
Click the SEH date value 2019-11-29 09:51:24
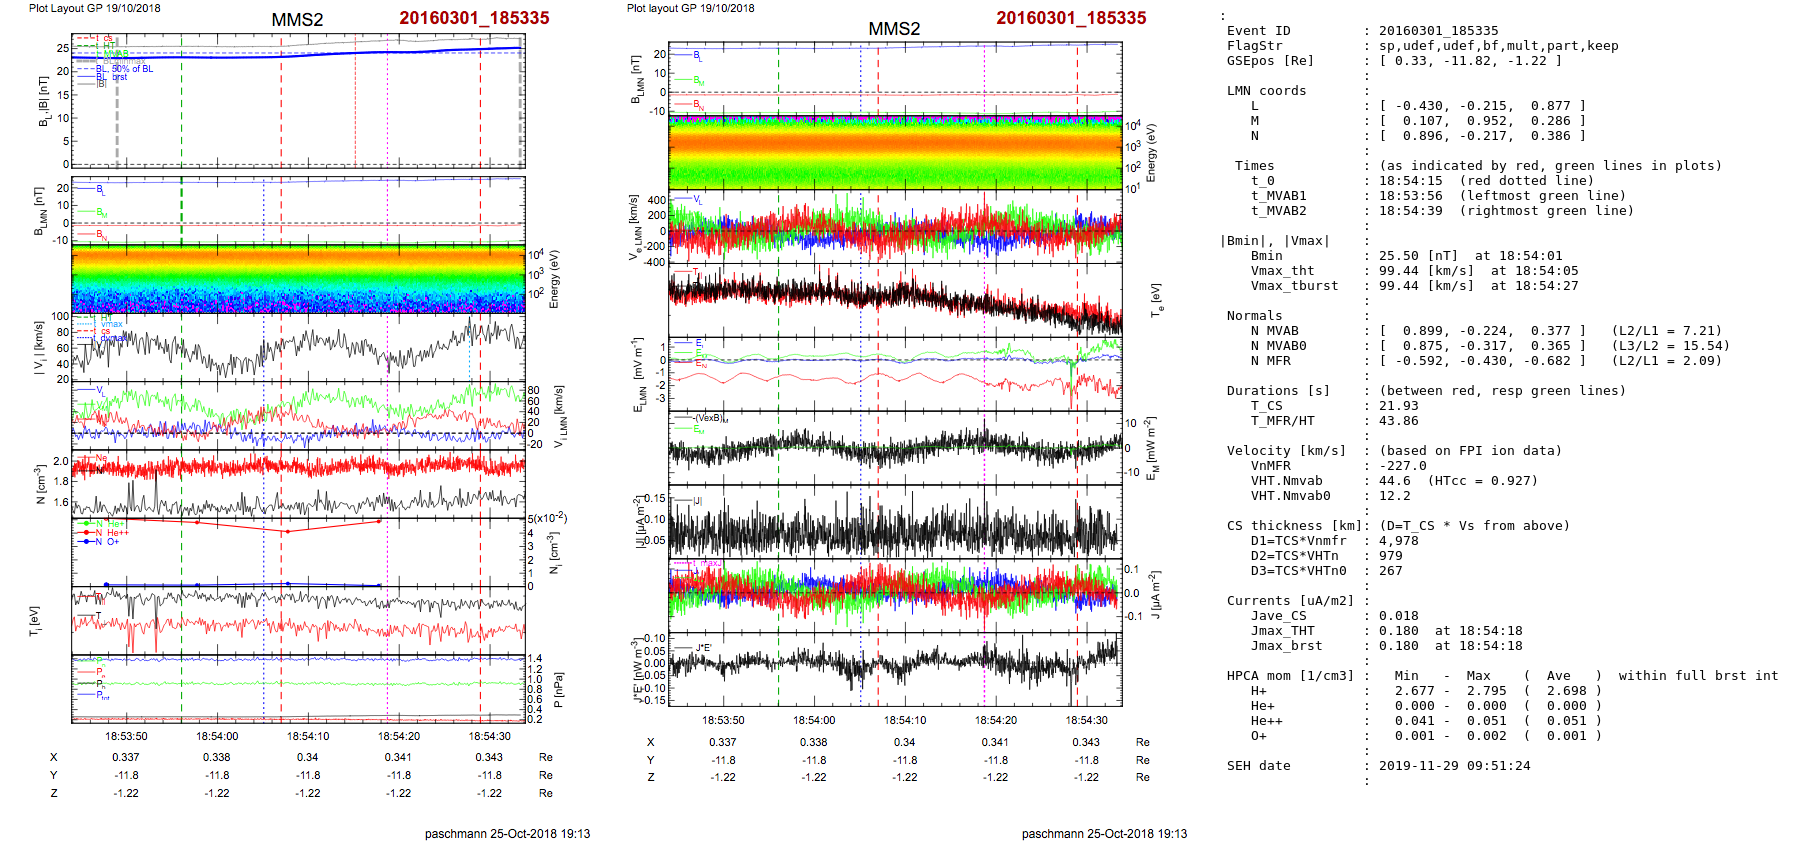click(x=1454, y=766)
